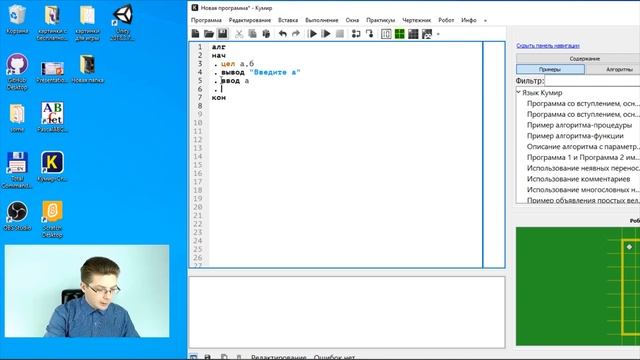Select Описание алгоритма с параметр... item
640x360 pixels.
[x=583, y=147]
